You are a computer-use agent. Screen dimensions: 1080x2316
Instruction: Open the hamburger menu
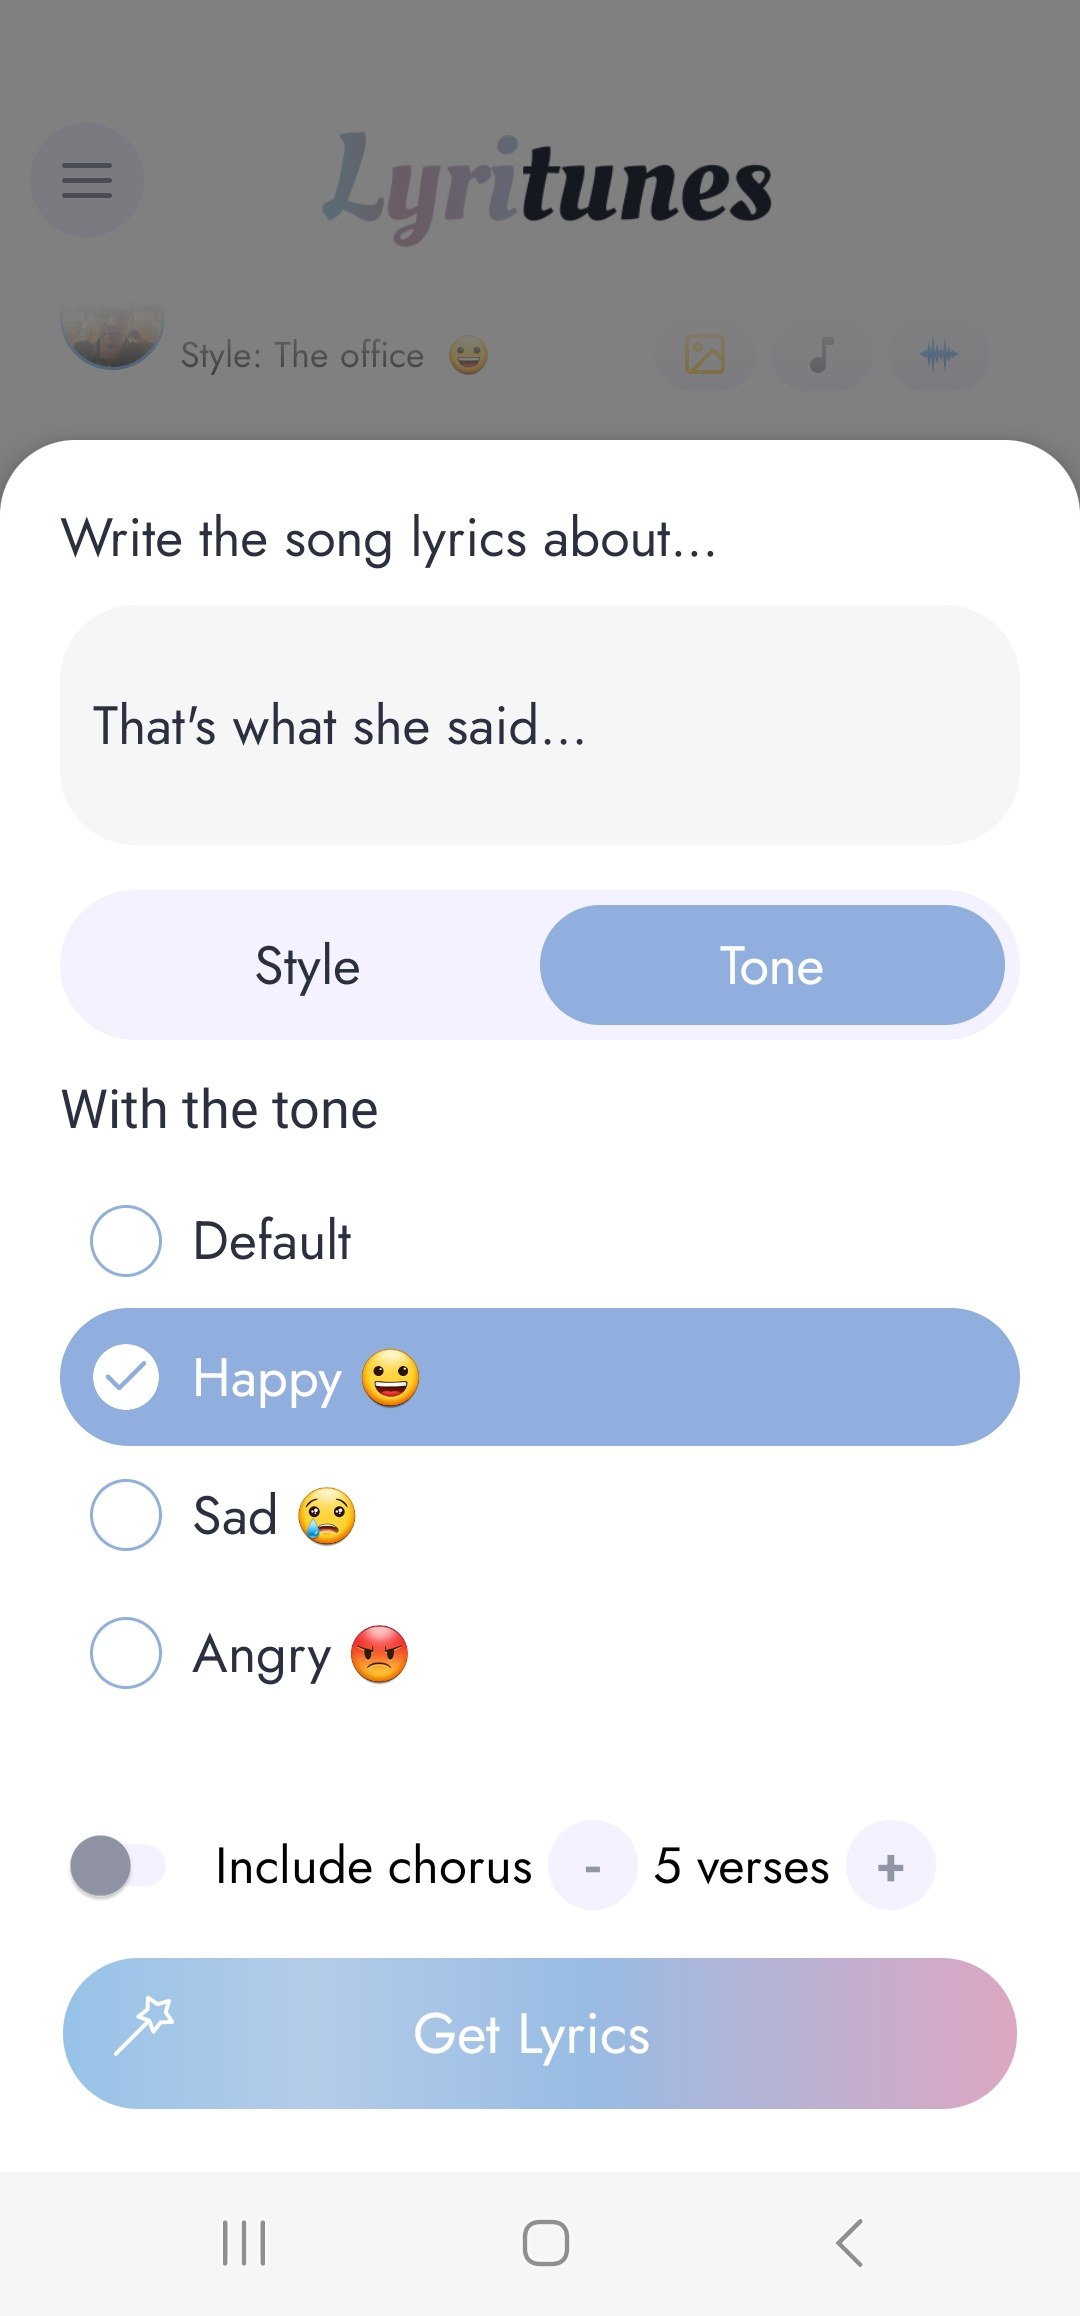87,180
